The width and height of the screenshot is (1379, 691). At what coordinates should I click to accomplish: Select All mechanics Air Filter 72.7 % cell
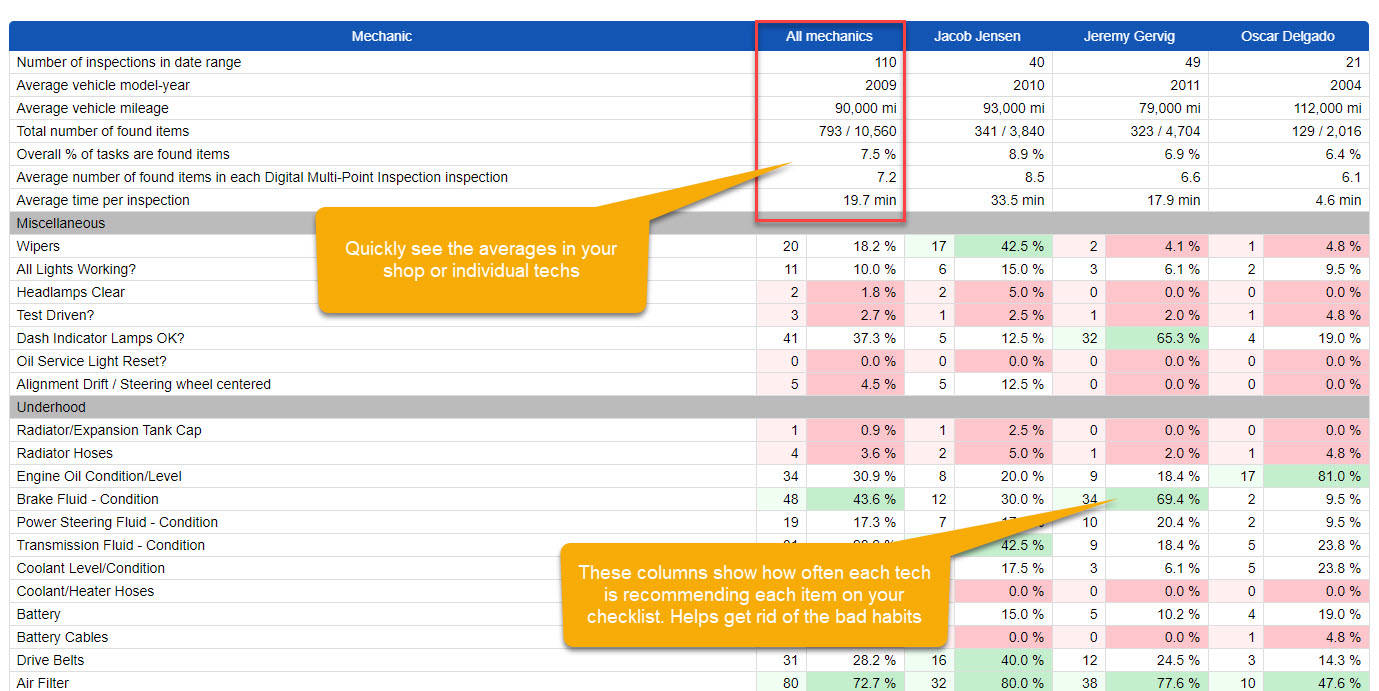[856, 683]
